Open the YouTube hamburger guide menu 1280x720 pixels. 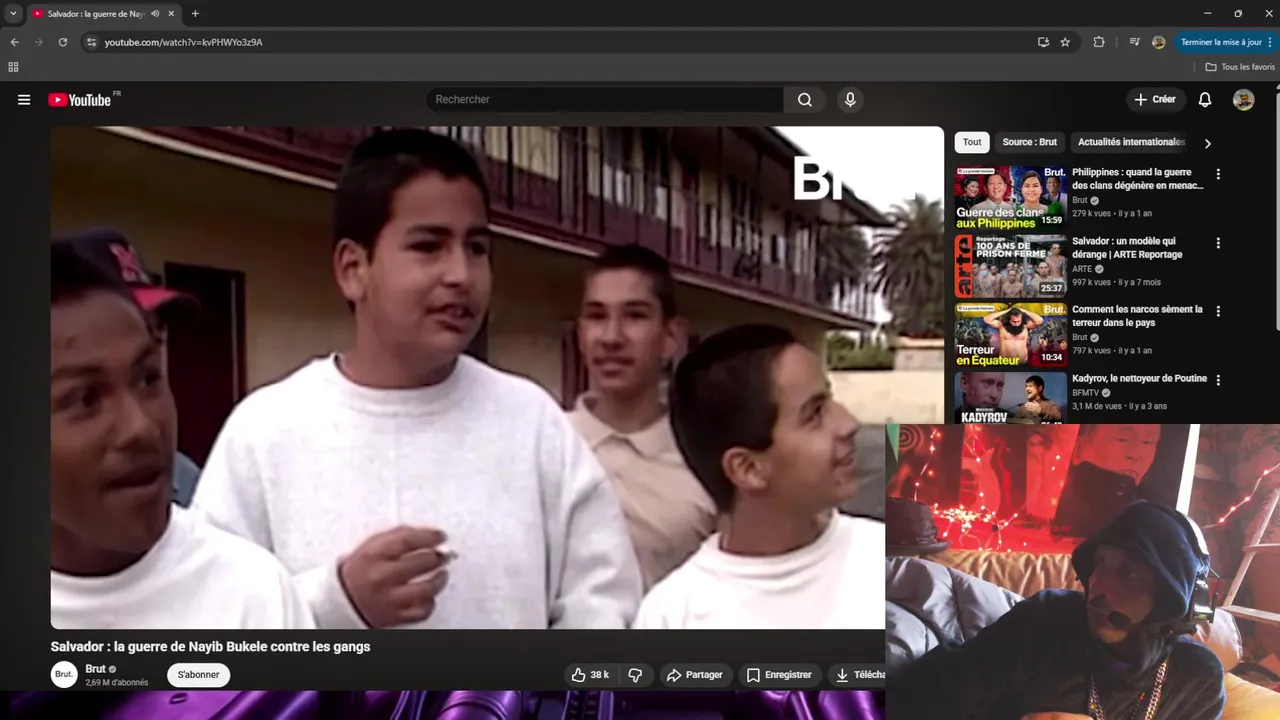[24, 100]
